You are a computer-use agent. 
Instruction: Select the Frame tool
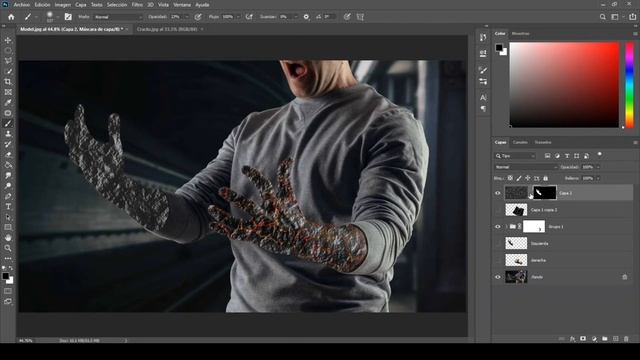click(x=8, y=92)
